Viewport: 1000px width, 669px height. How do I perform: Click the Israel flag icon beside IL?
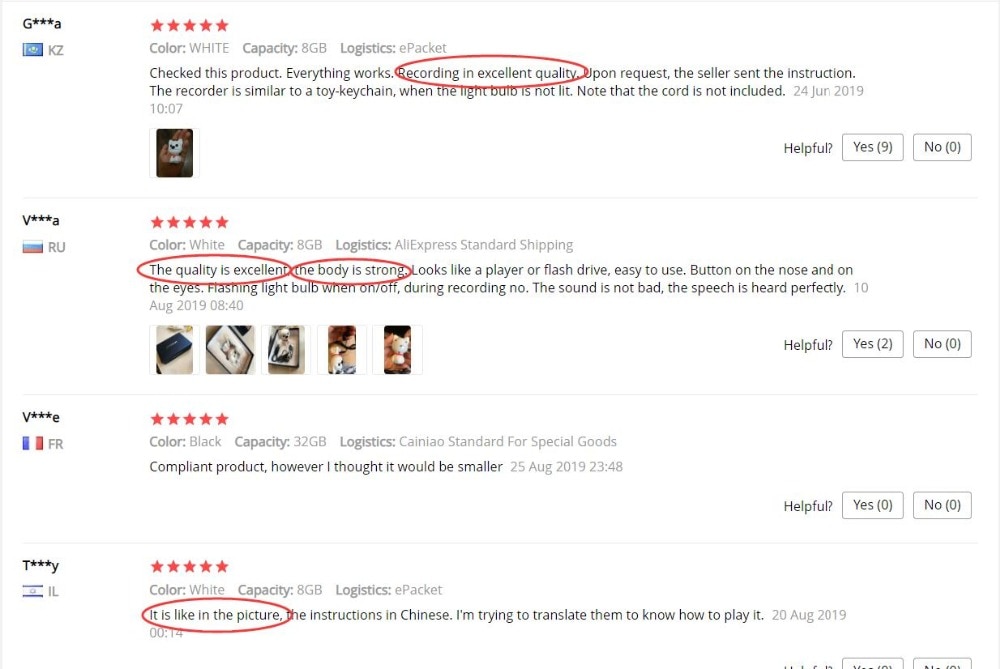(33, 591)
